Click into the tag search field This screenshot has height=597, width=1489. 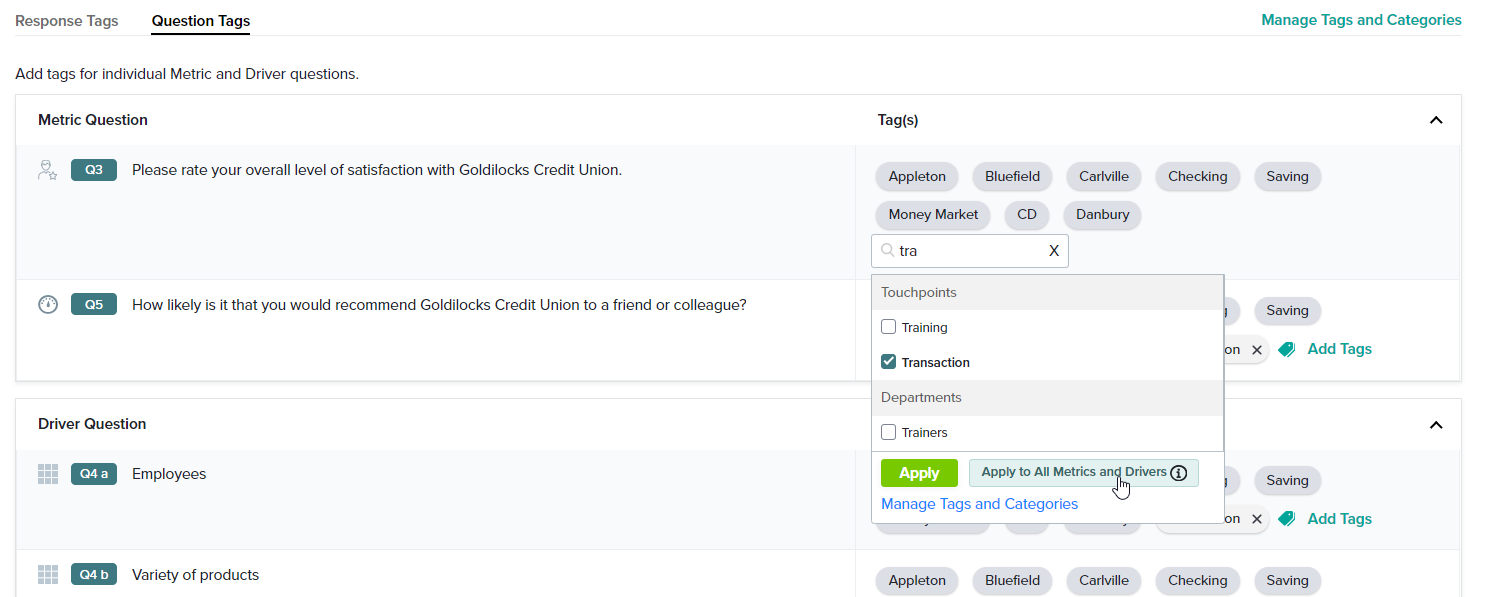965,251
